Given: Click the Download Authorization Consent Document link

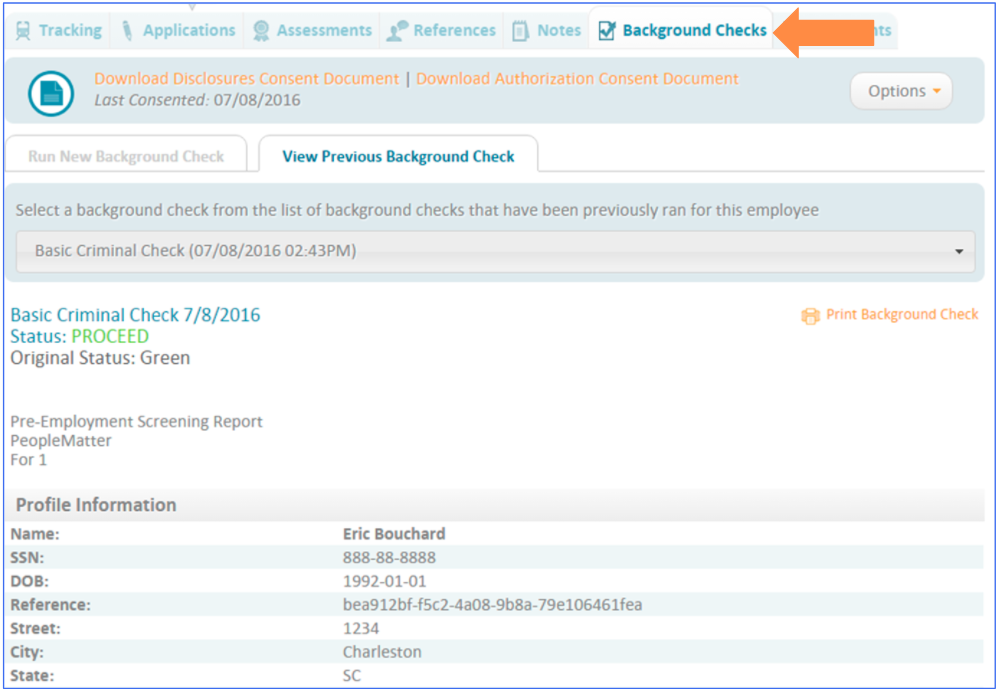Looking at the screenshot, I should tap(577, 78).
